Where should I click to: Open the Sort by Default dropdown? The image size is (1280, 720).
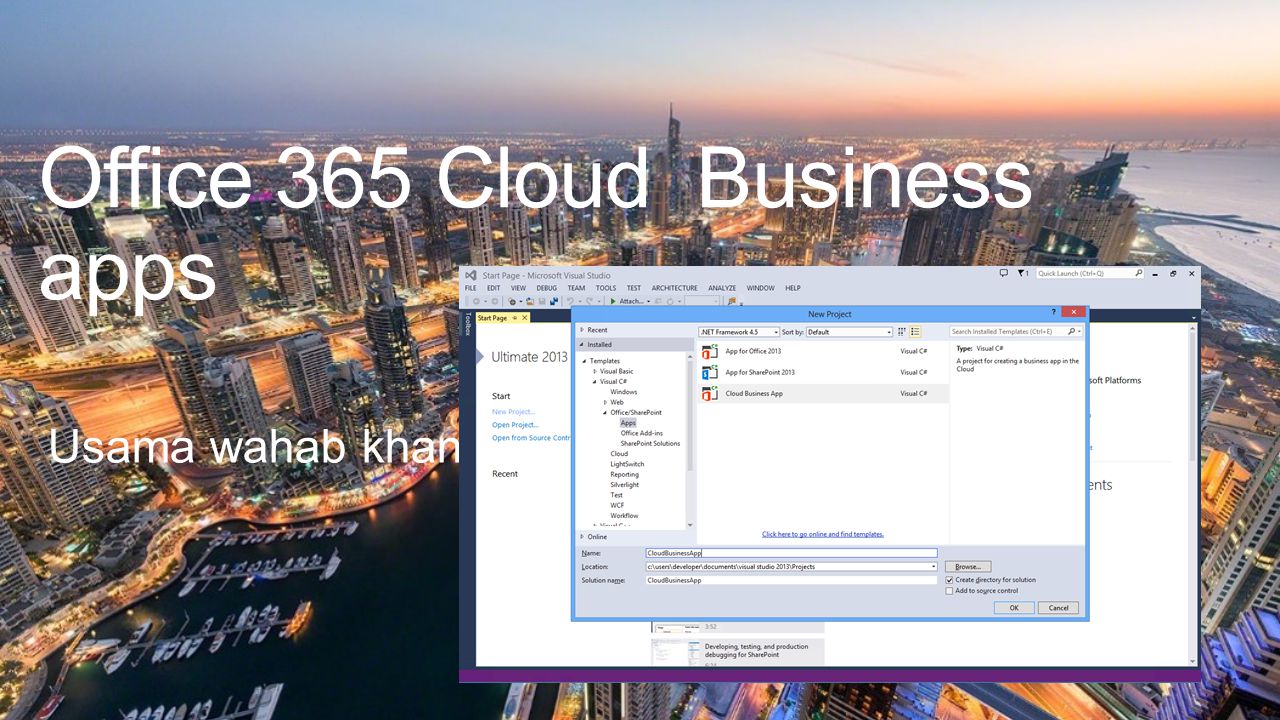tap(849, 332)
